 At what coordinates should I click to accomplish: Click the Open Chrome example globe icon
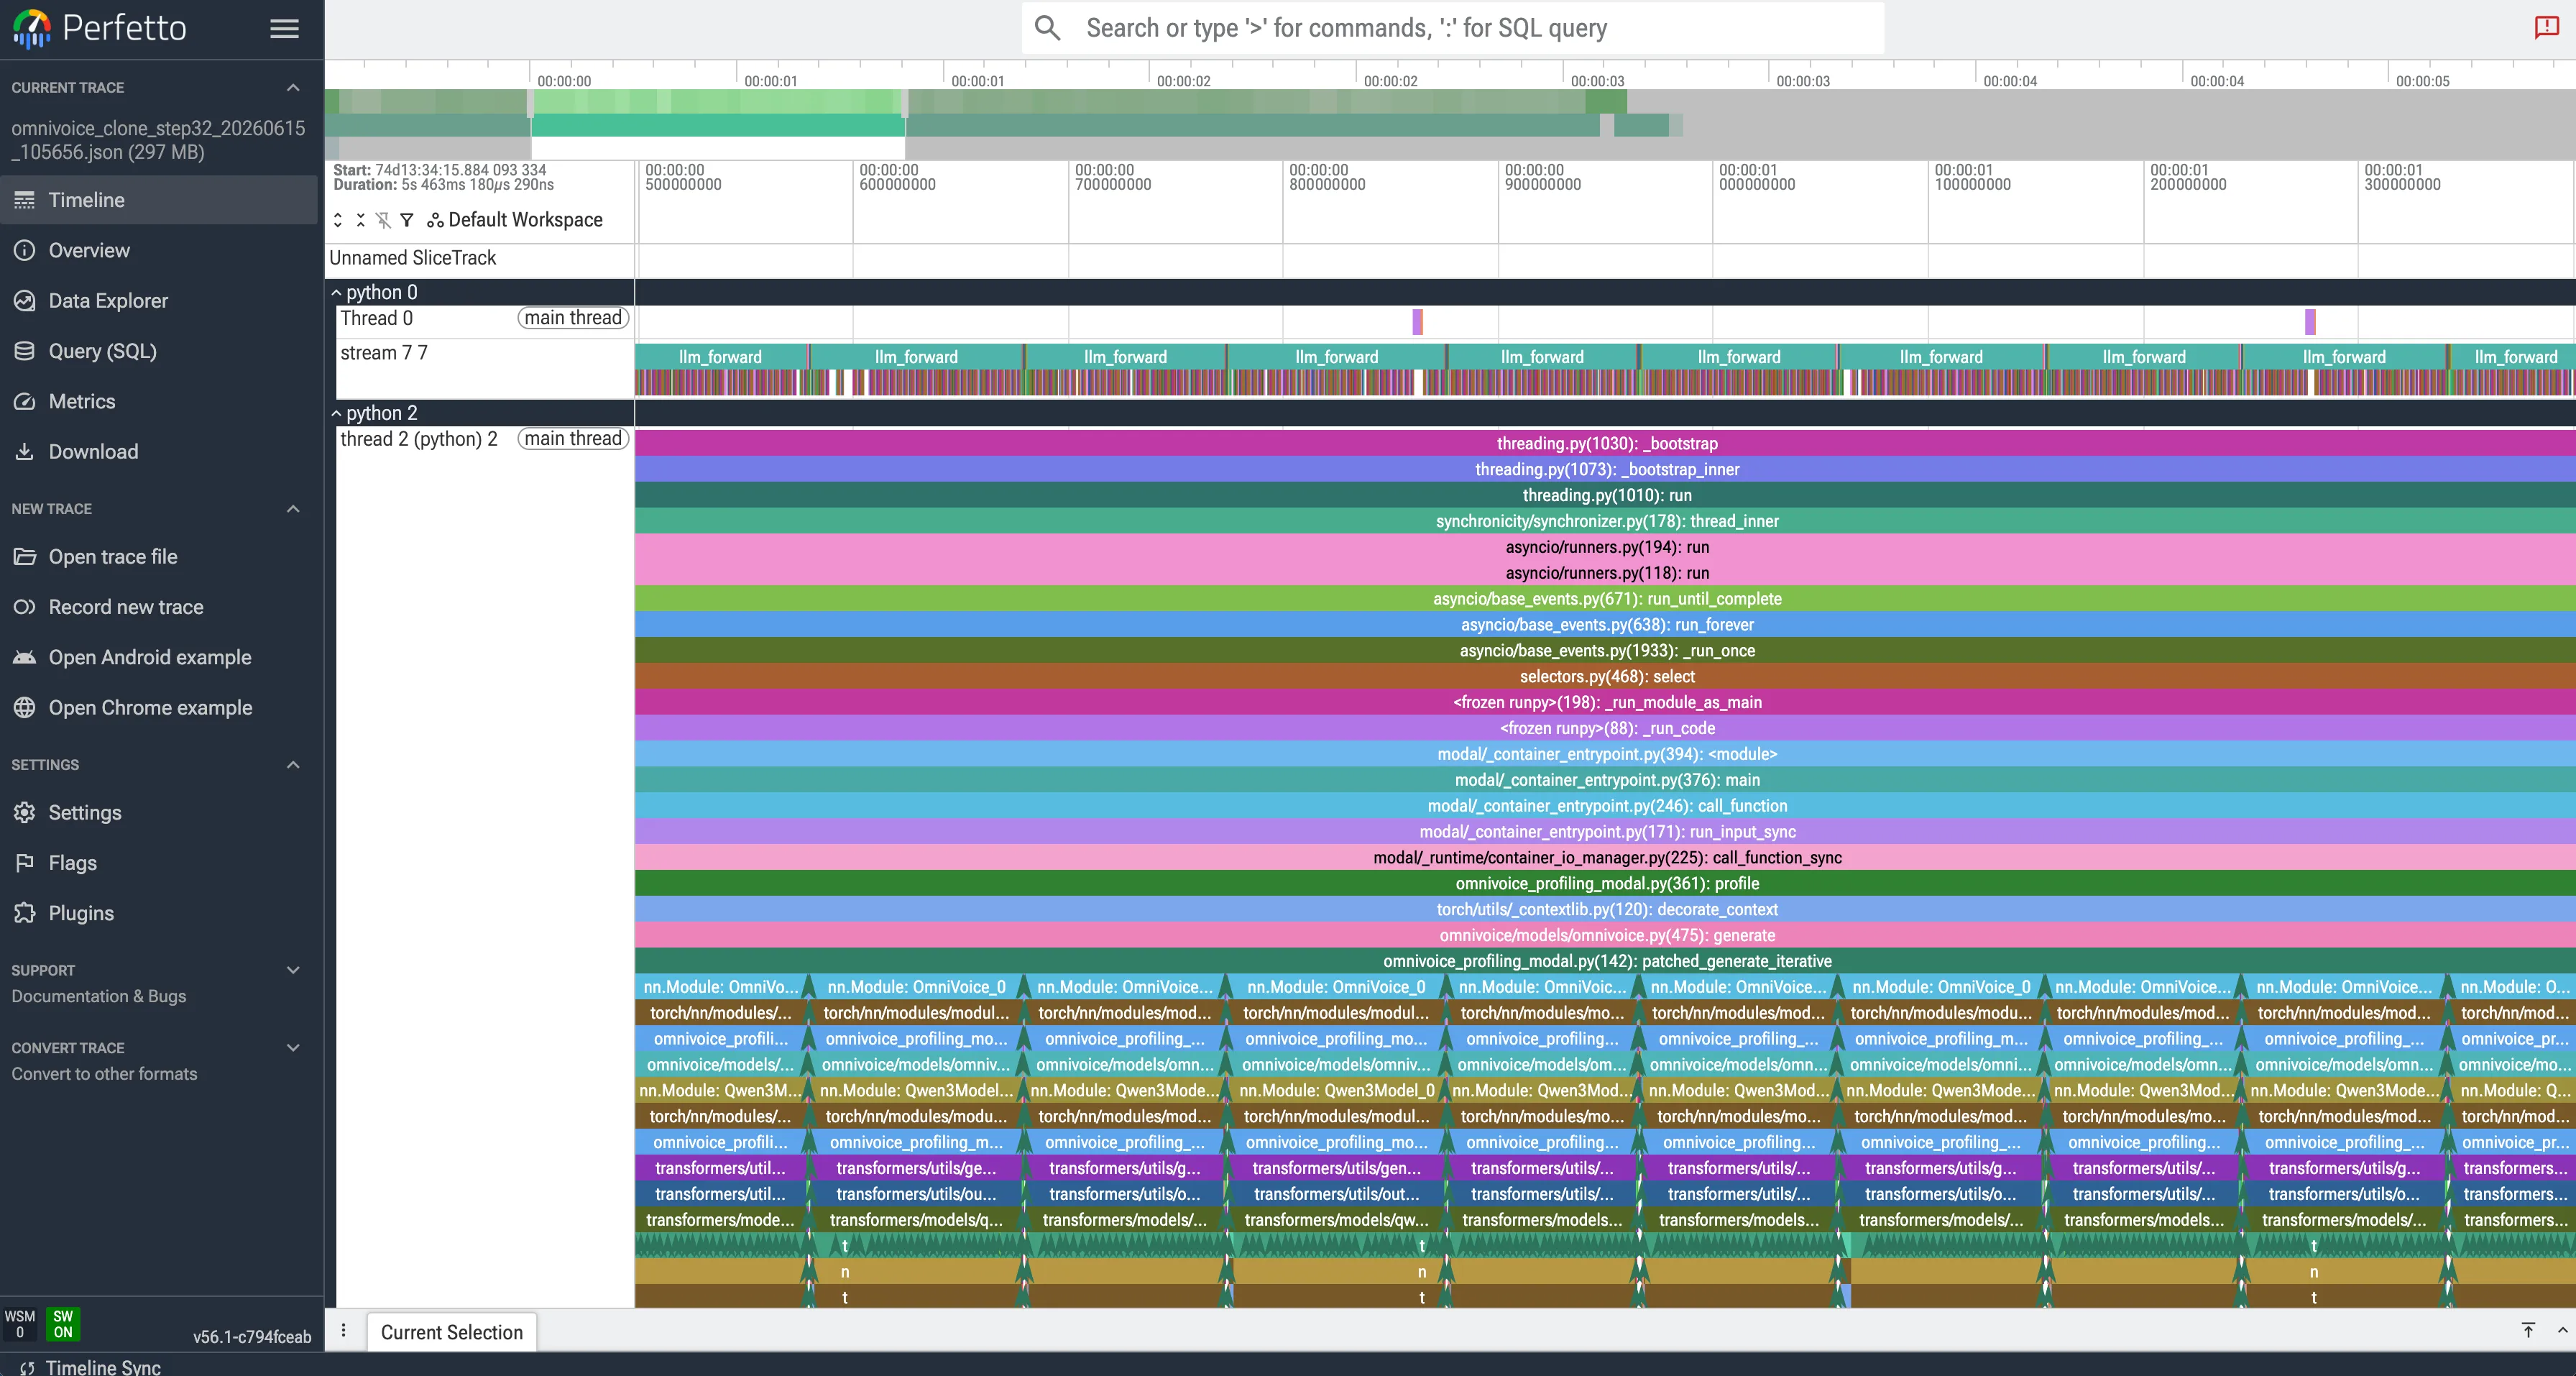point(25,707)
